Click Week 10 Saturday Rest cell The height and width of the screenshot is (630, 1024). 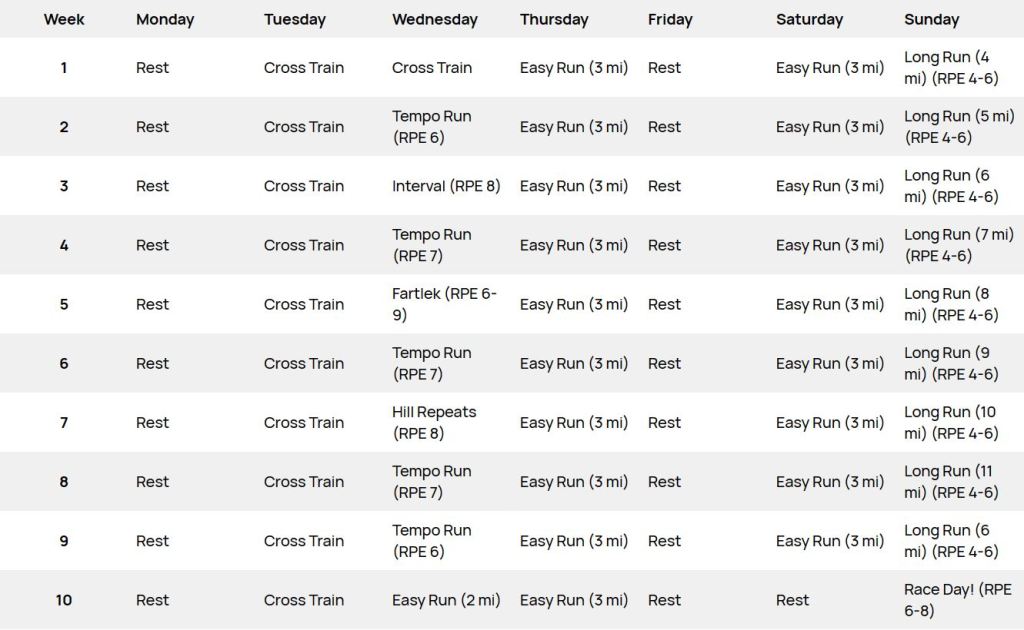click(x=792, y=600)
